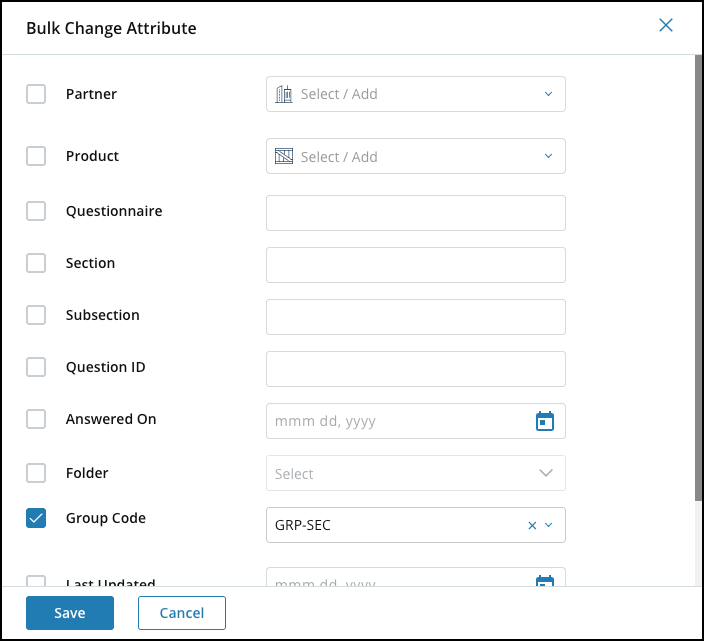Image resolution: width=704 pixels, height=641 pixels.
Task: Click the Section text input field
Action: tap(416, 265)
